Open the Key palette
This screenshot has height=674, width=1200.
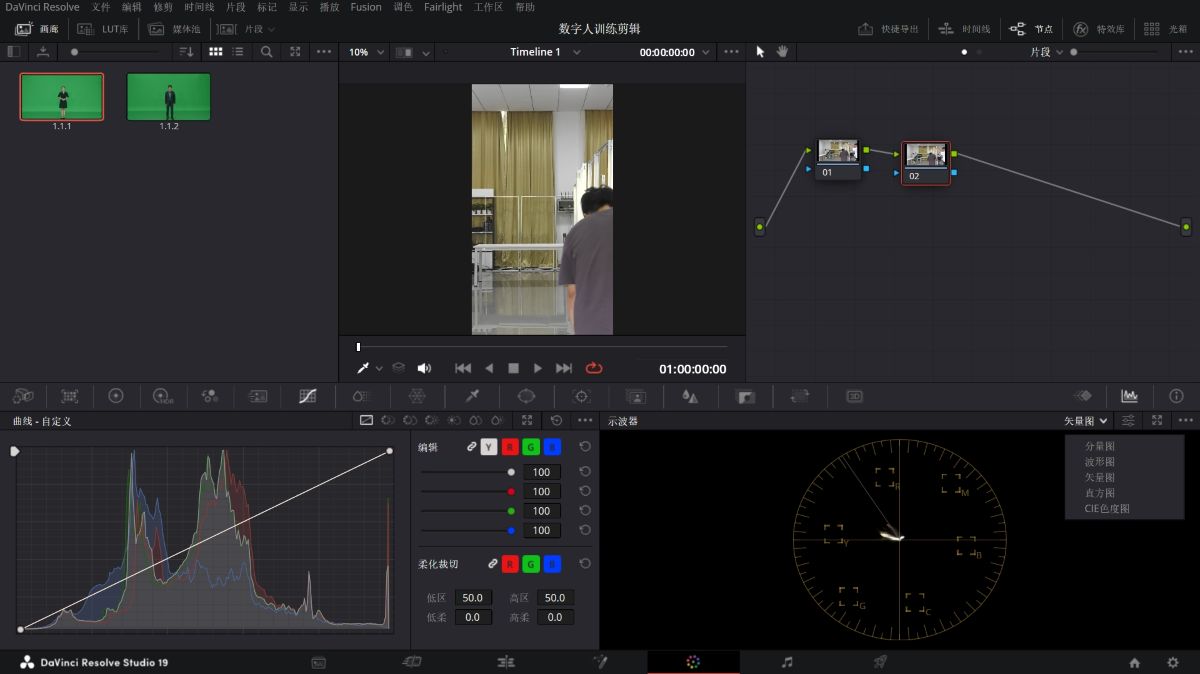(x=745, y=396)
